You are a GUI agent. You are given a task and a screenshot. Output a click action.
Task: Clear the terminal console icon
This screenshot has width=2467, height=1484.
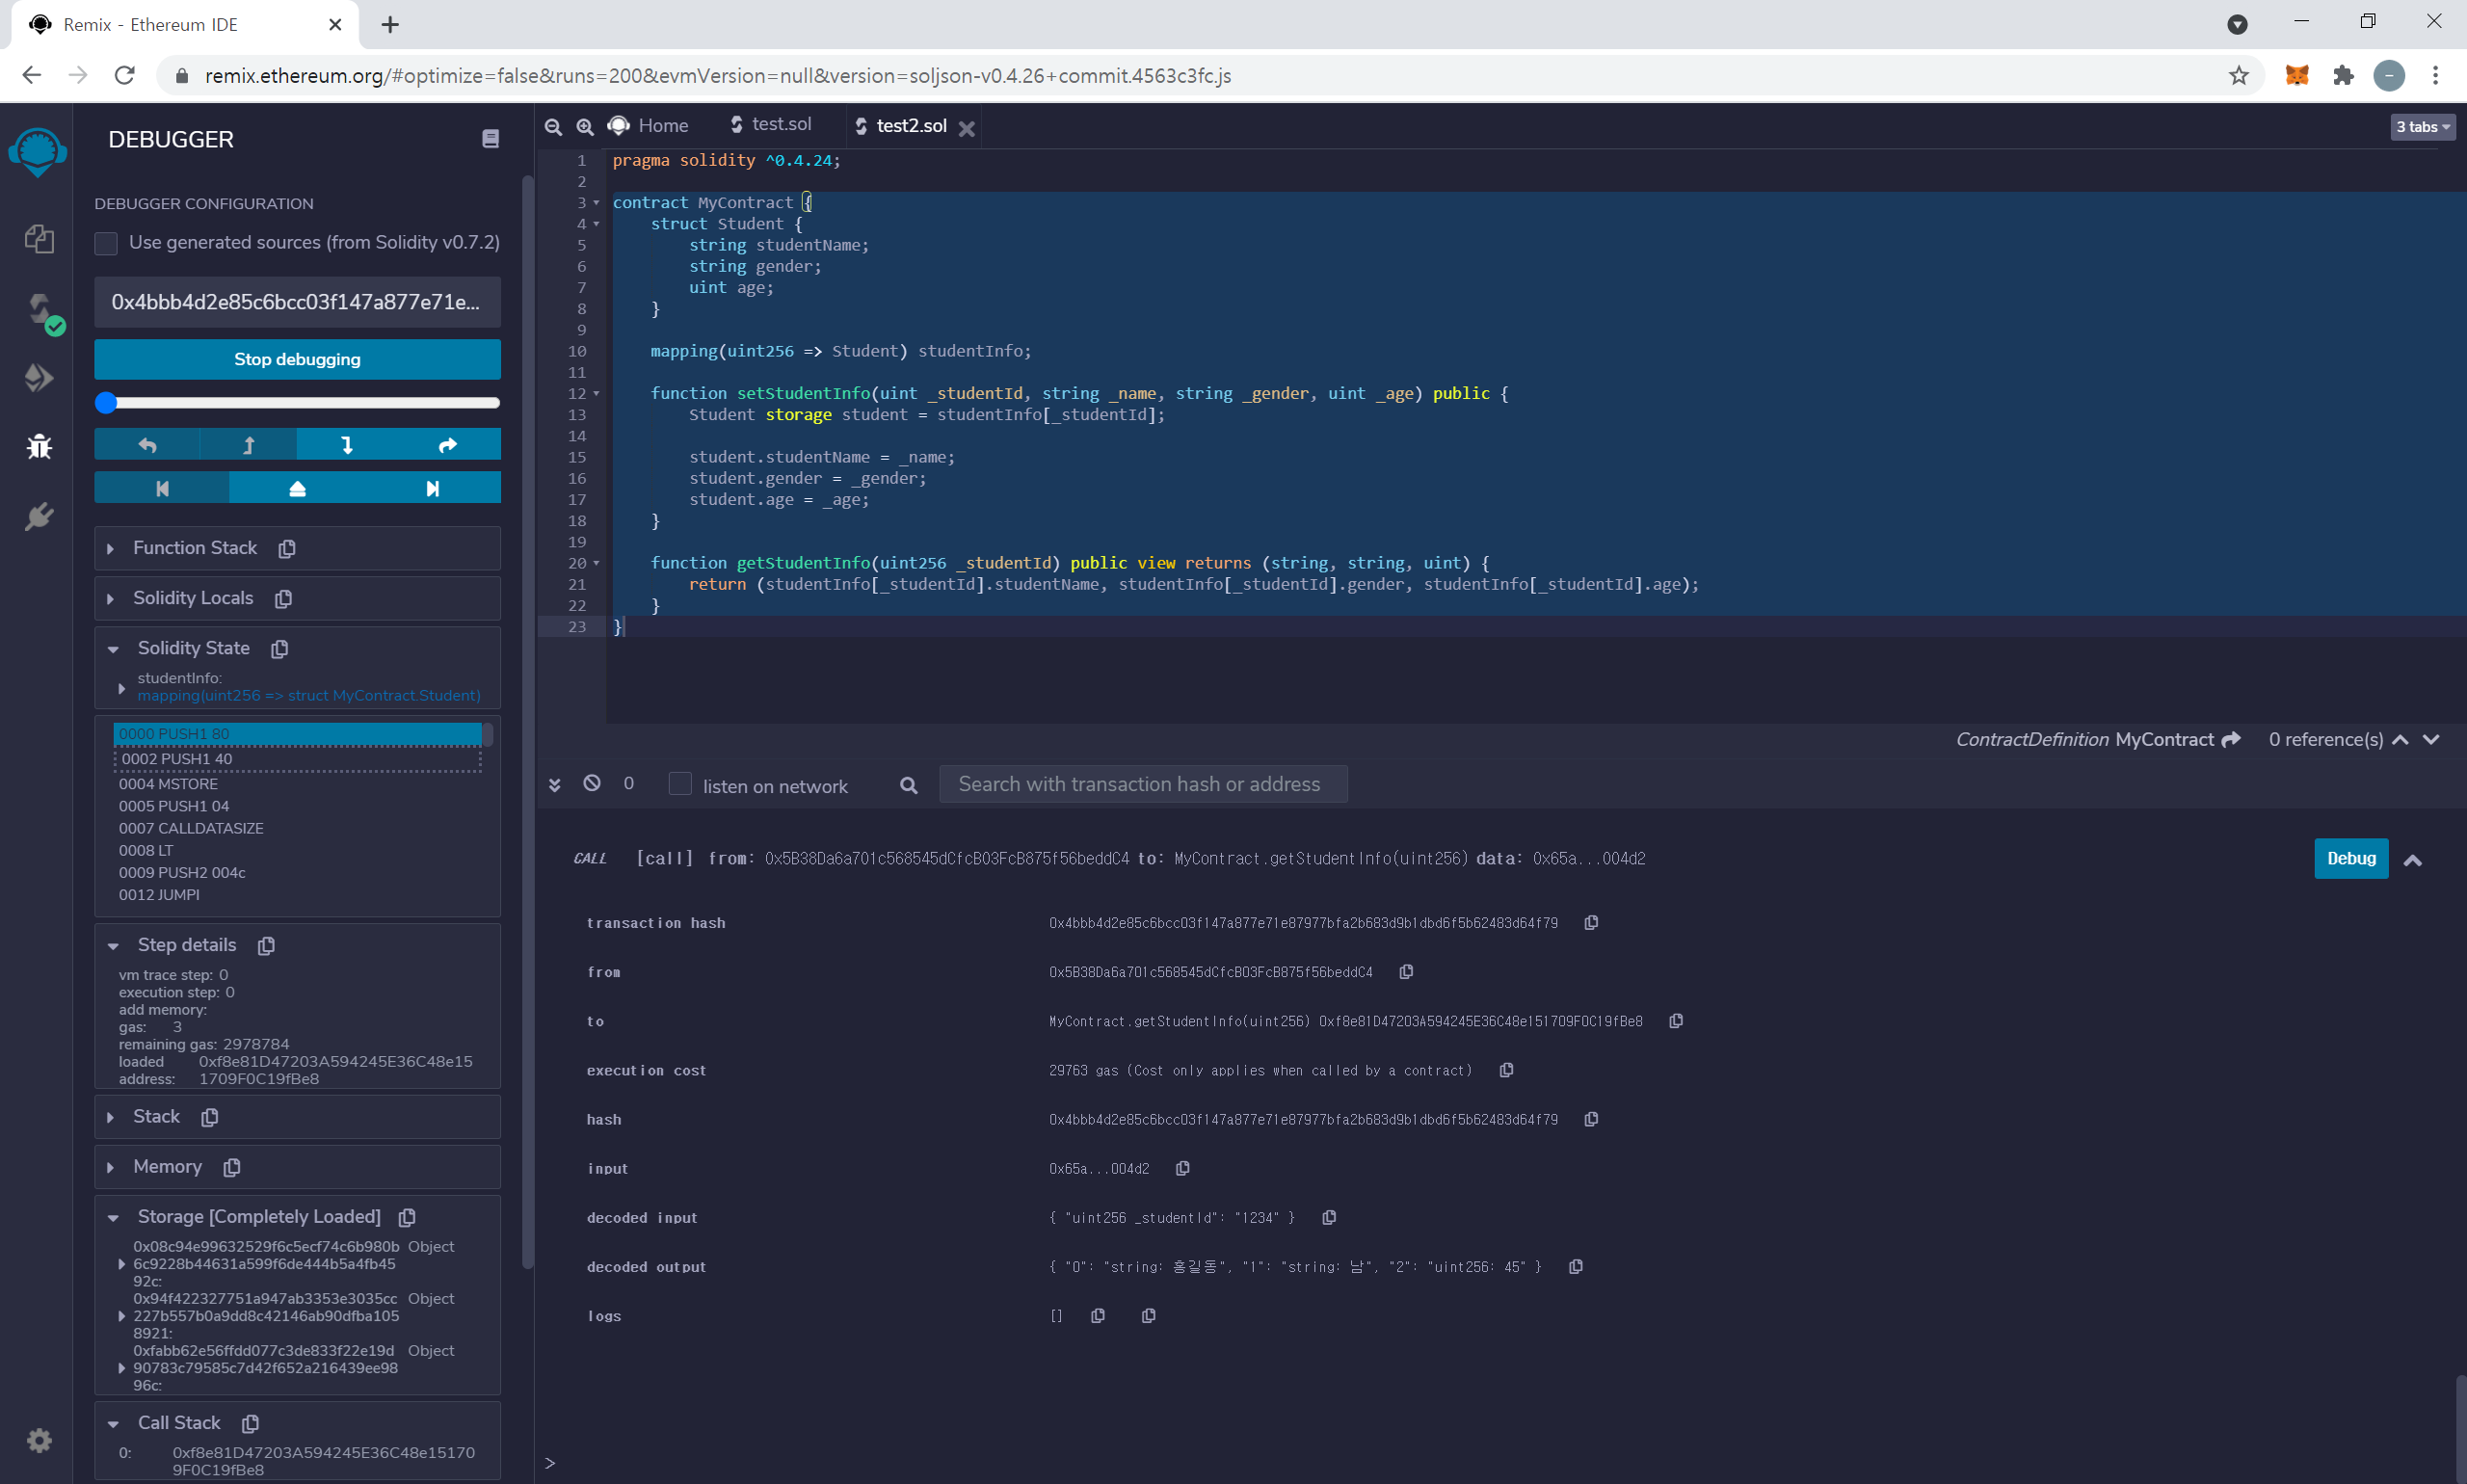(x=592, y=783)
